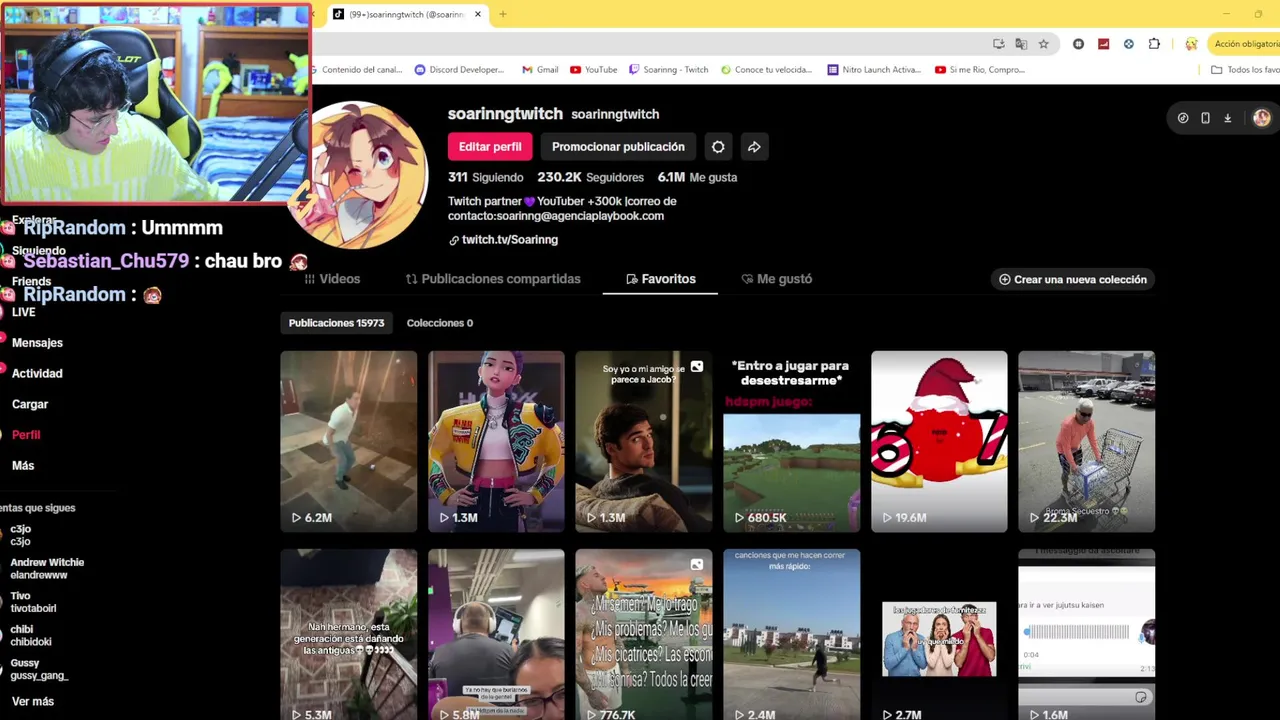
Task: Open the 'Nah hermano' 5.3M video
Action: tap(348, 634)
